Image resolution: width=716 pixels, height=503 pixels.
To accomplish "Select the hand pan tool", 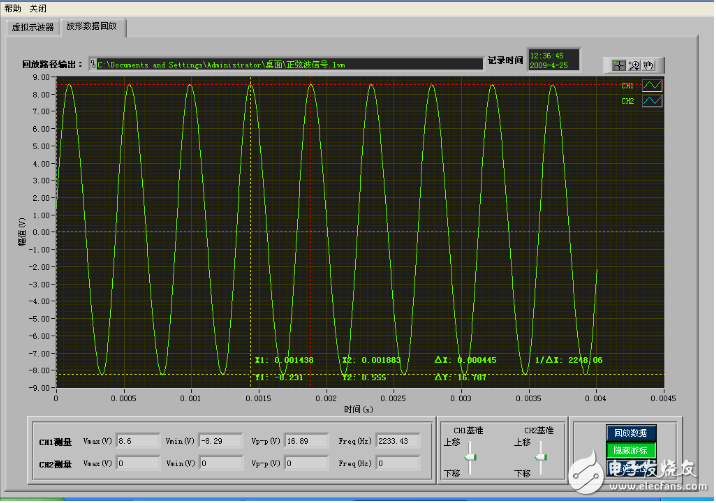I will (x=648, y=65).
